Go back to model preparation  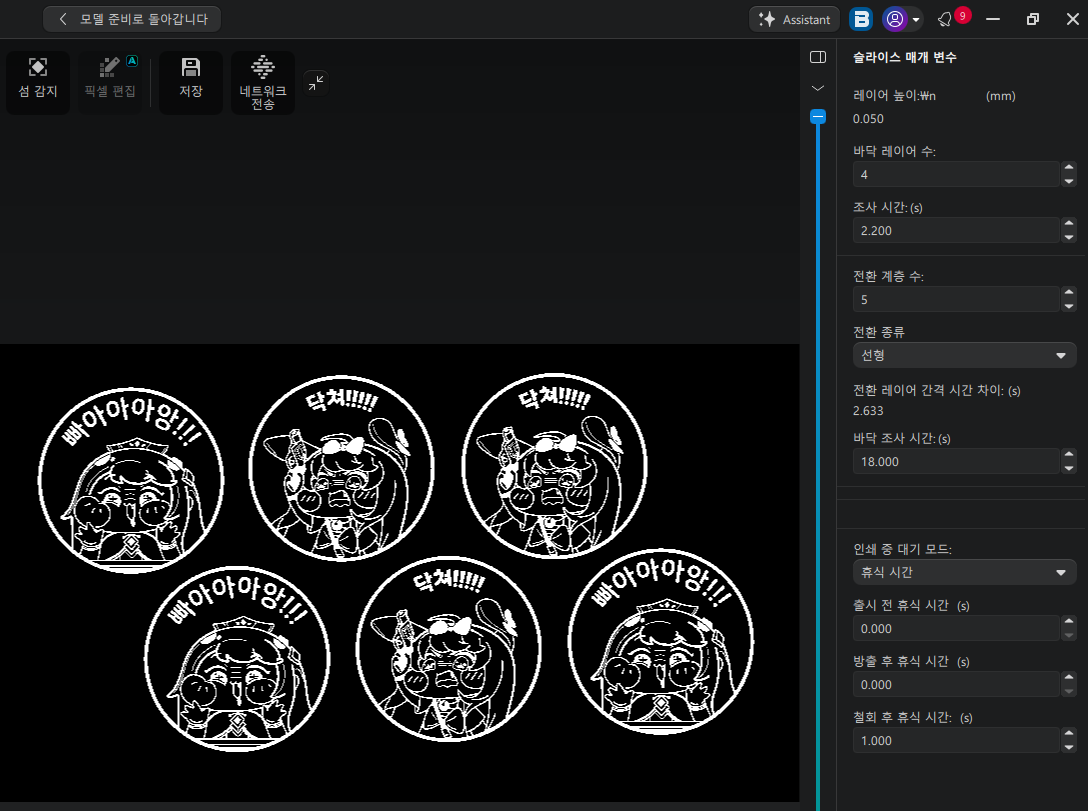(x=132, y=19)
